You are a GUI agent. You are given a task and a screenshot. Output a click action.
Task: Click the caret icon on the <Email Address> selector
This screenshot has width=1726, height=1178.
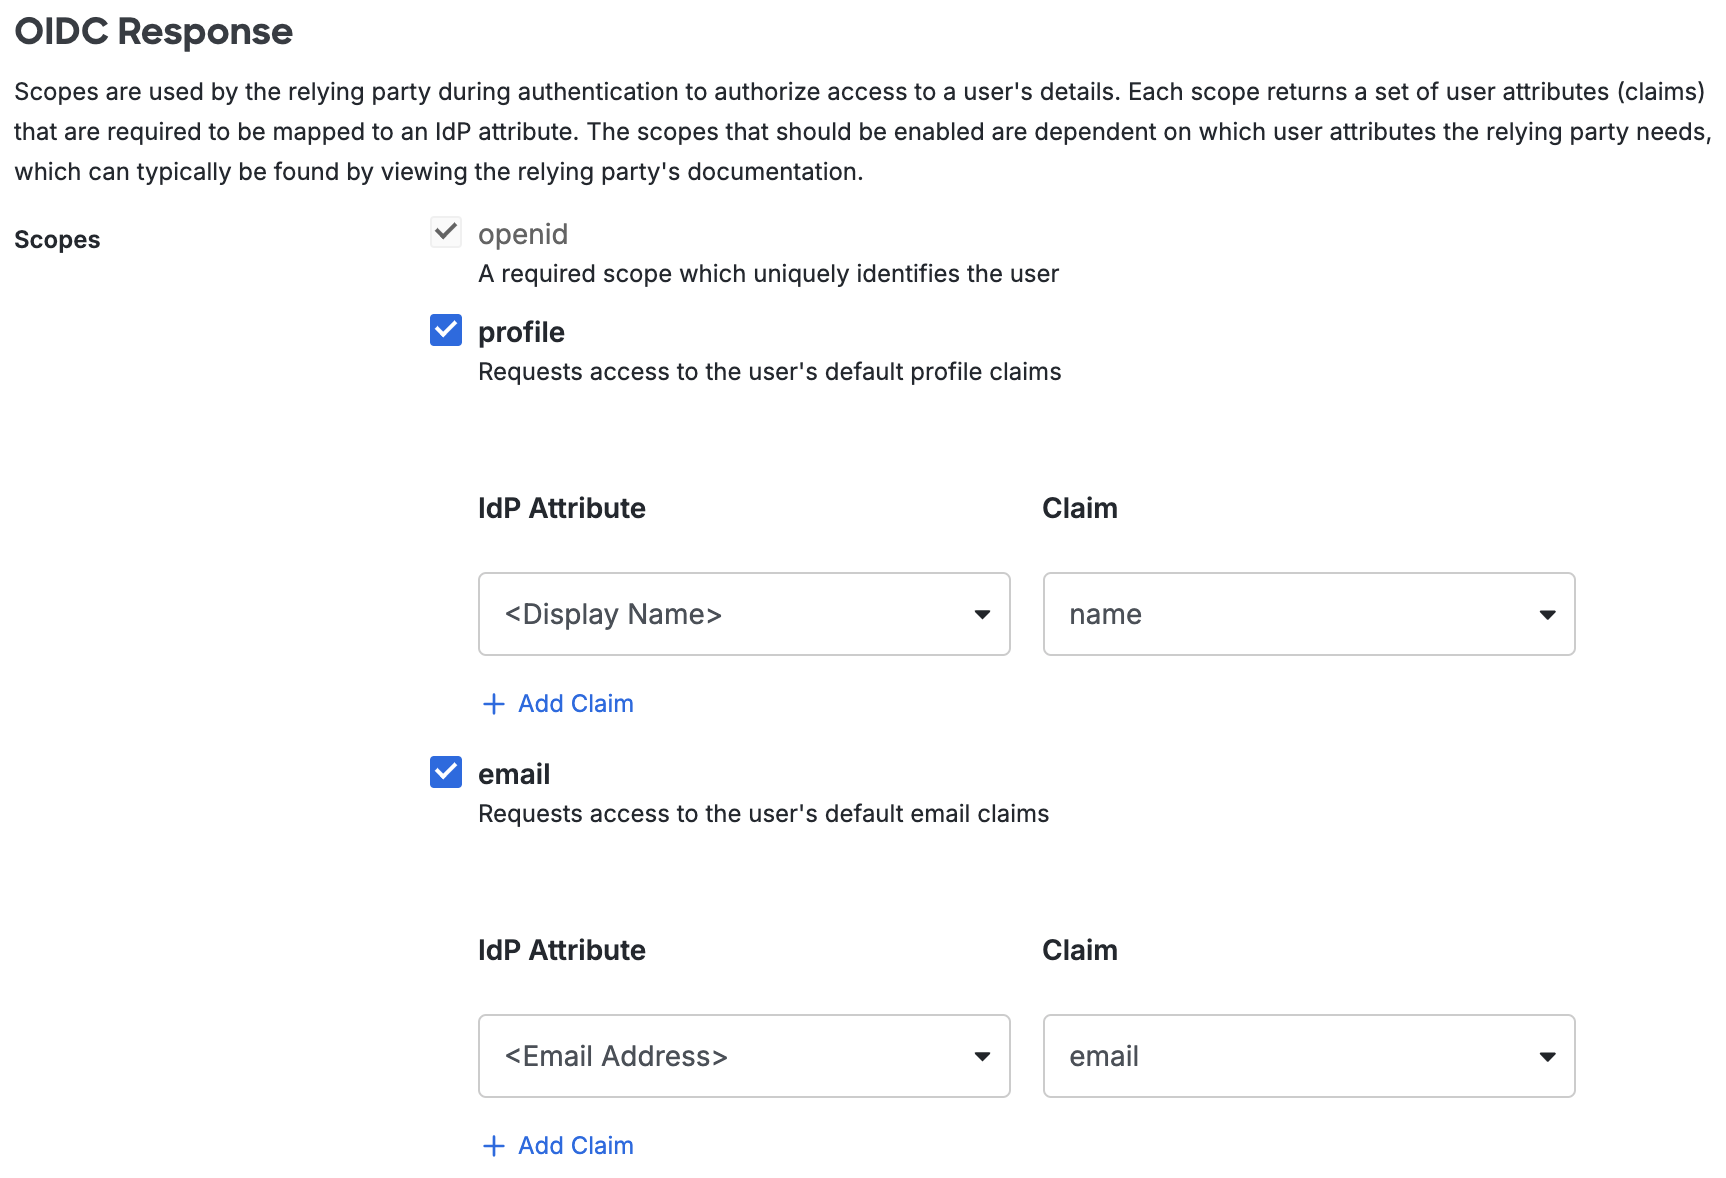pos(983,1056)
